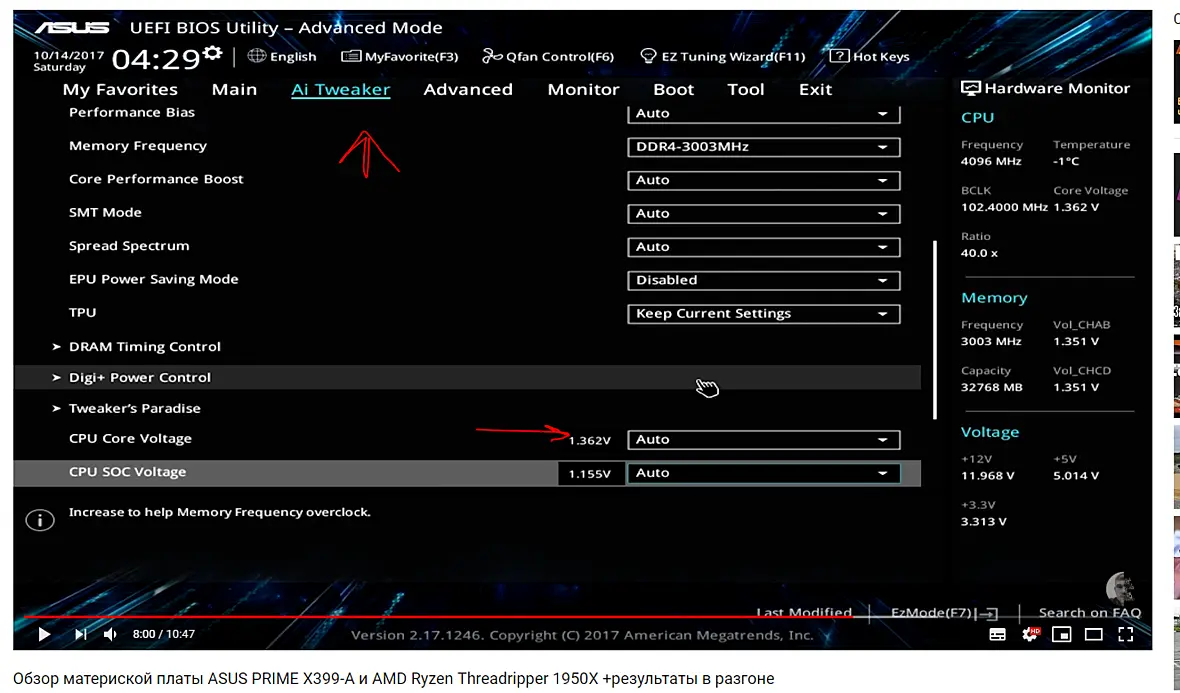
Task: Open the Spread Spectrum dropdown
Action: tap(764, 247)
